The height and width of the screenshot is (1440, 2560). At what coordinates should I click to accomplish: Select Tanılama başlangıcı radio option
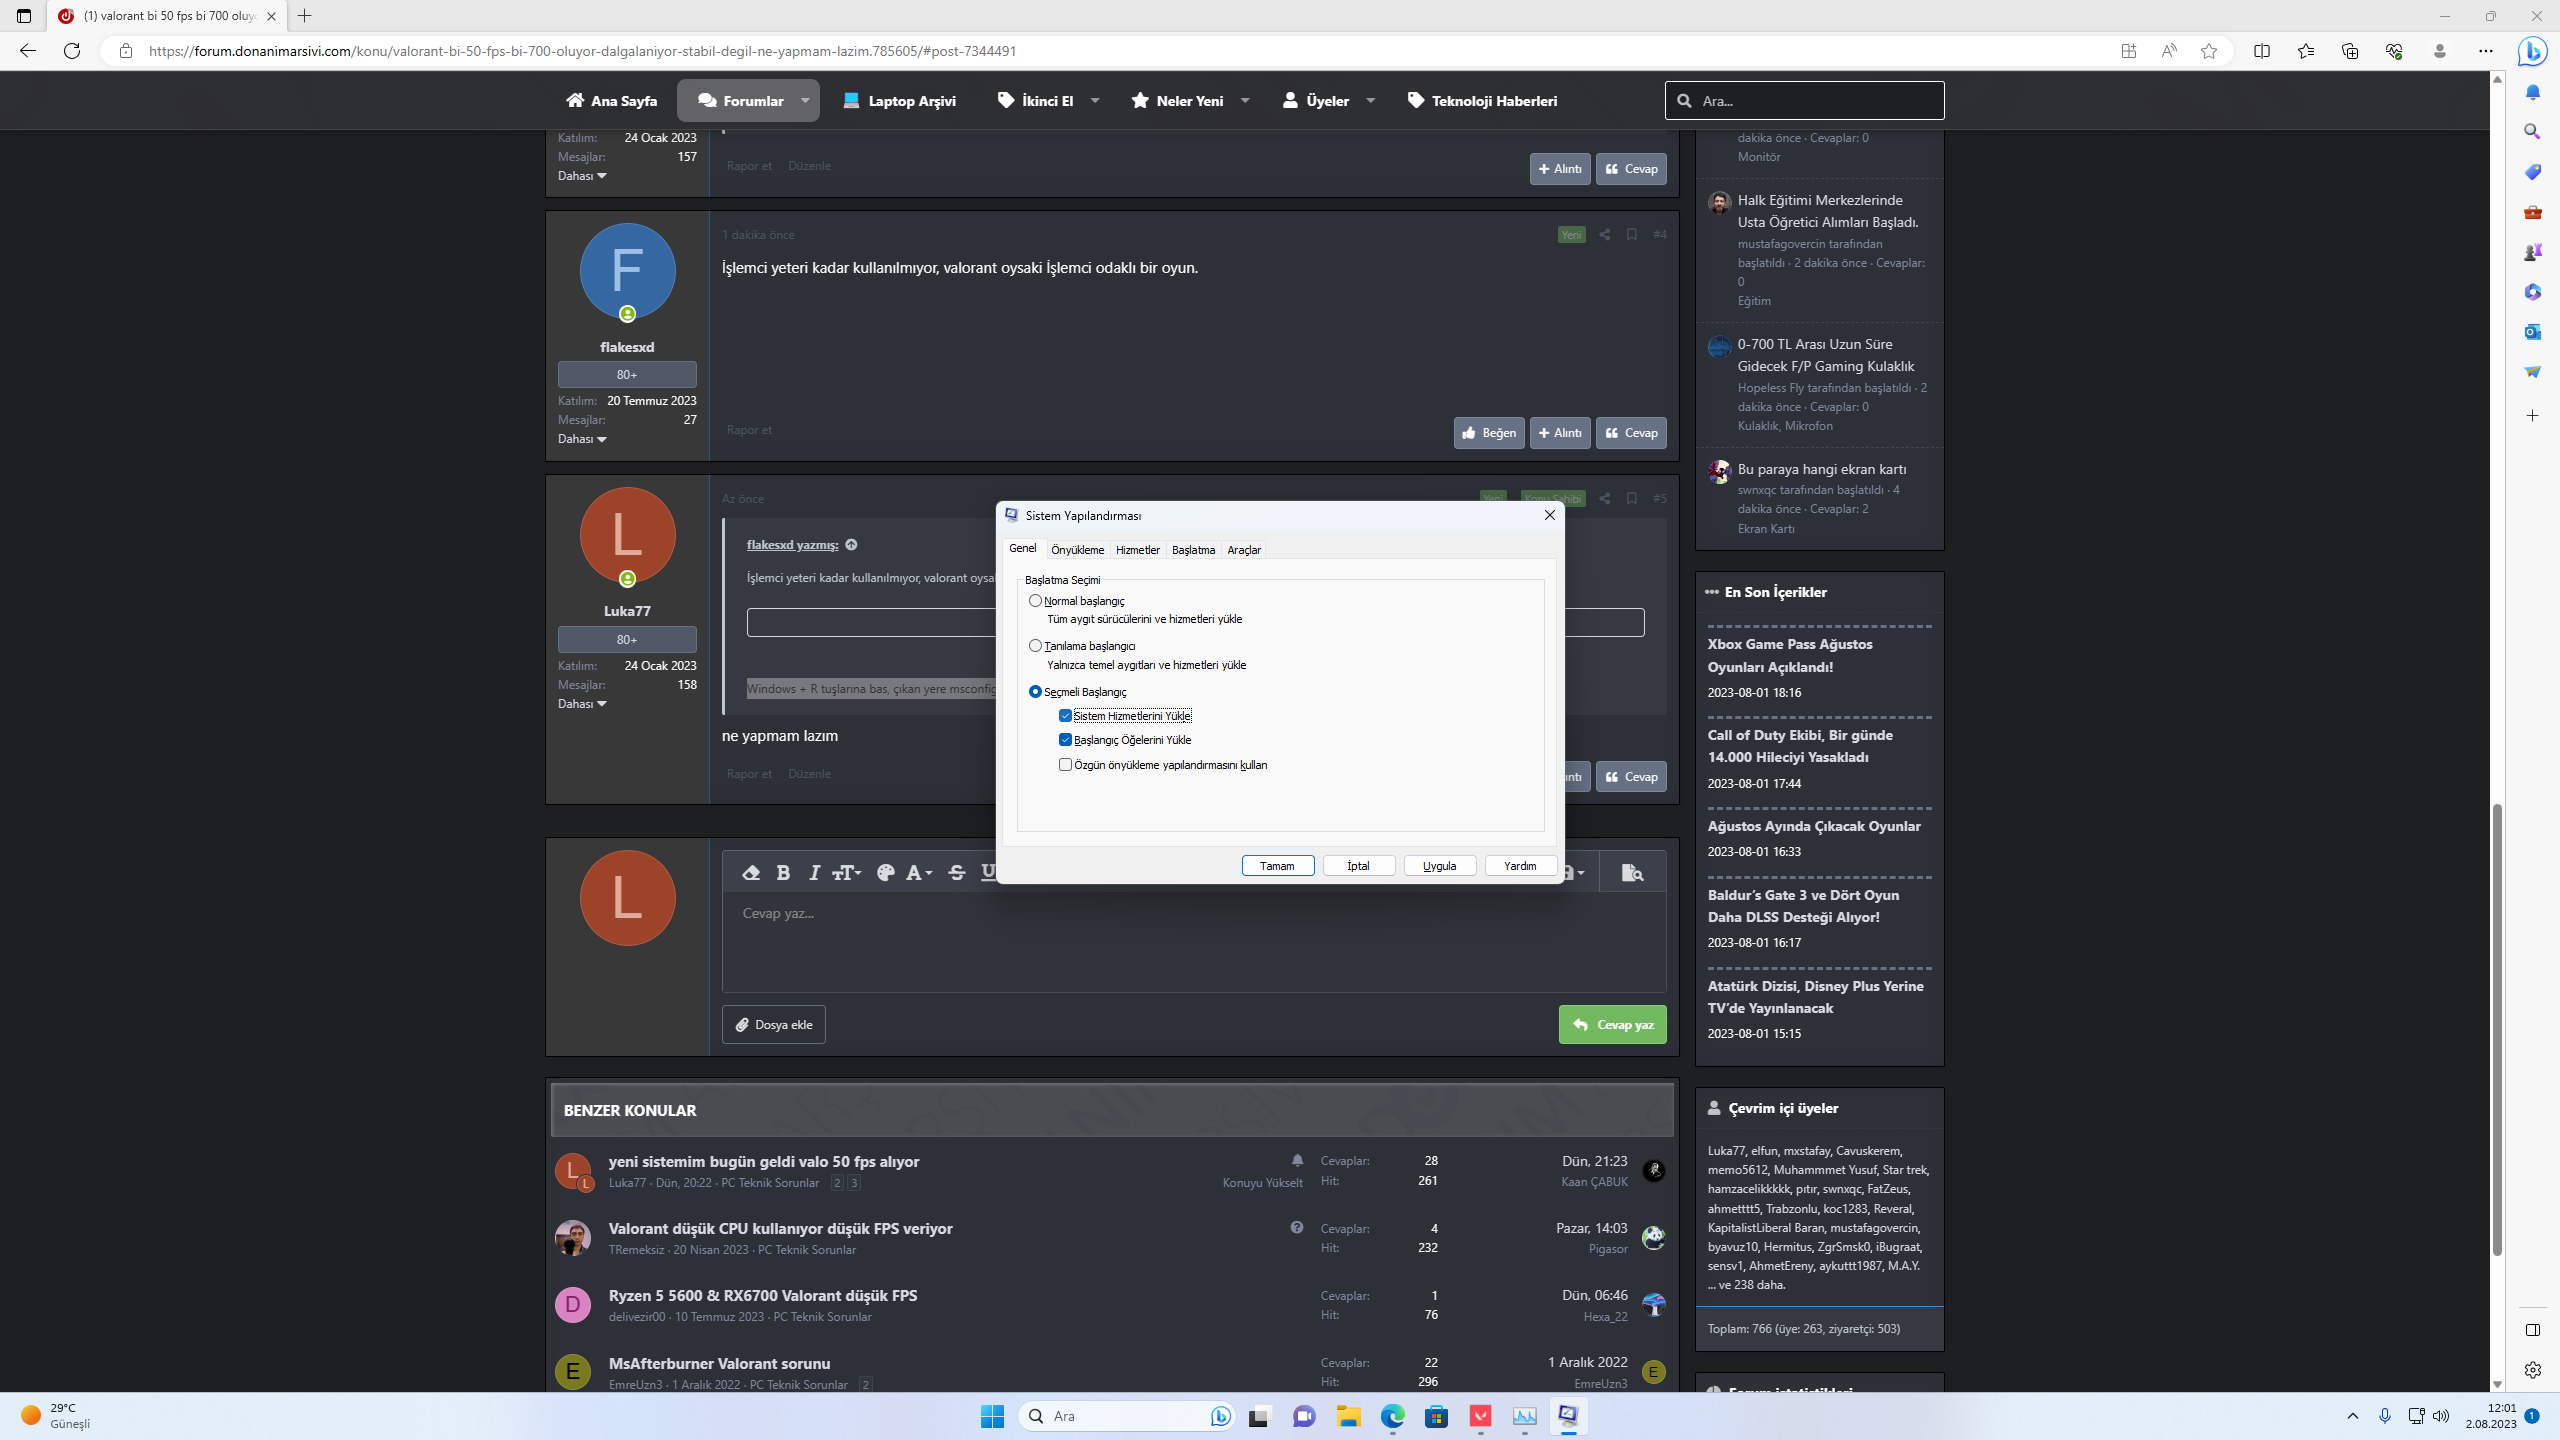[1035, 646]
